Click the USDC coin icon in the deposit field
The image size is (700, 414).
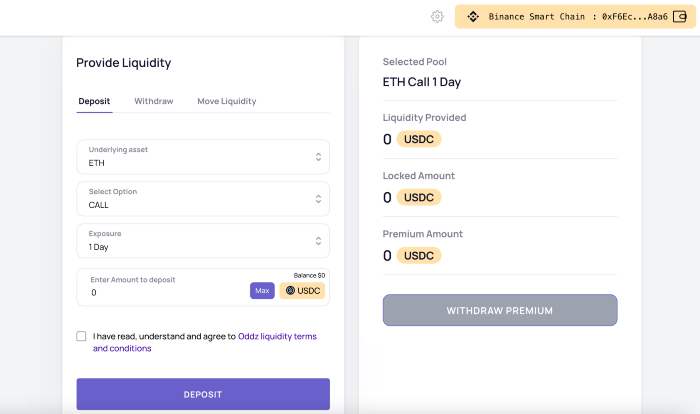[x=291, y=291]
